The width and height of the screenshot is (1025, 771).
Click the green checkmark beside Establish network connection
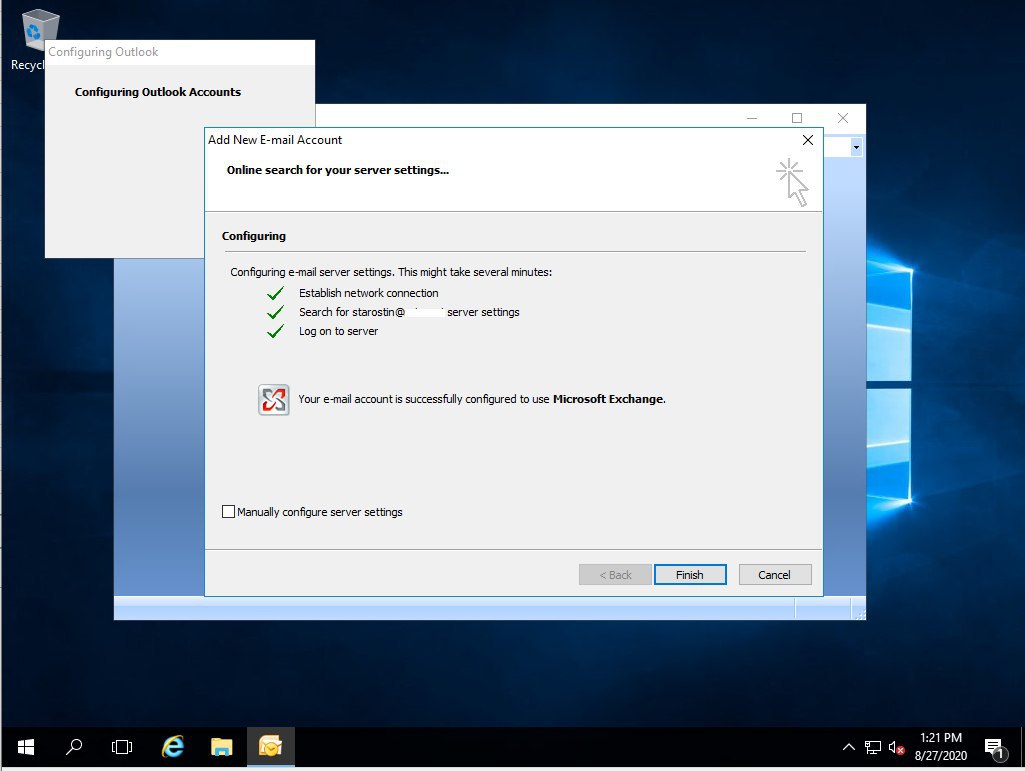coord(275,293)
